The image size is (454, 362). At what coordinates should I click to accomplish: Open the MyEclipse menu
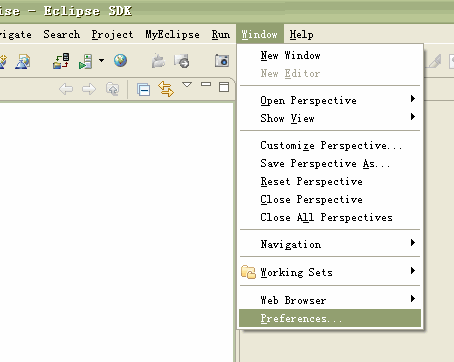(x=172, y=34)
